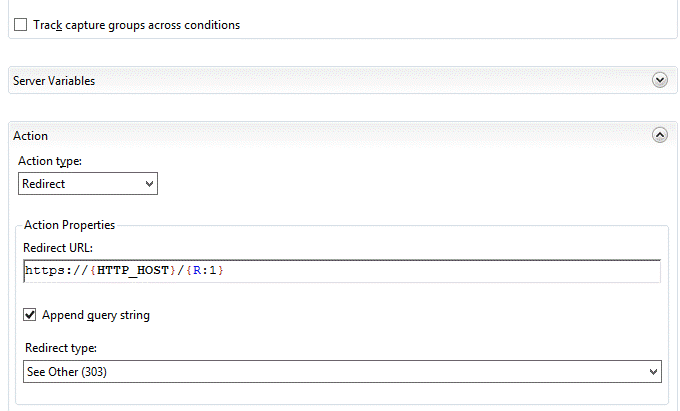The image size is (680, 411).
Task: Uncheck the Append query string checkbox
Action: click(30, 315)
